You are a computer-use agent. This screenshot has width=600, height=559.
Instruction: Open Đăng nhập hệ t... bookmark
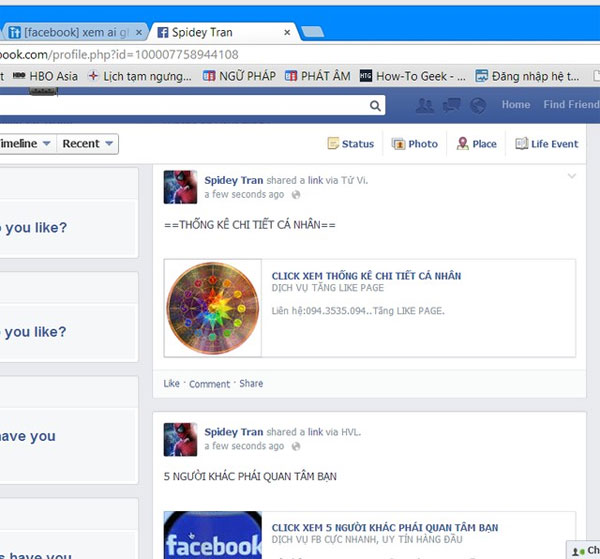[527, 76]
